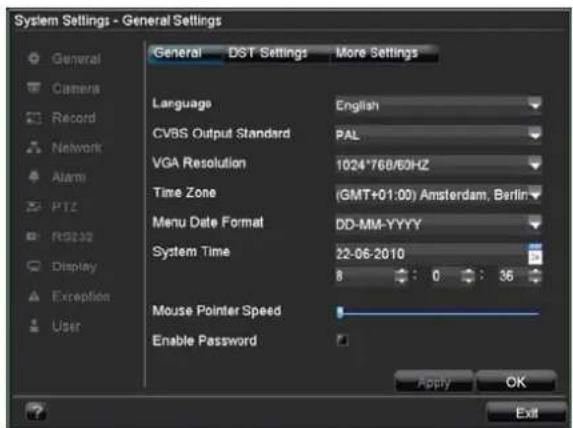Click the Camera icon in sidebar
This screenshot has width=573, height=428.
[x=34, y=88]
